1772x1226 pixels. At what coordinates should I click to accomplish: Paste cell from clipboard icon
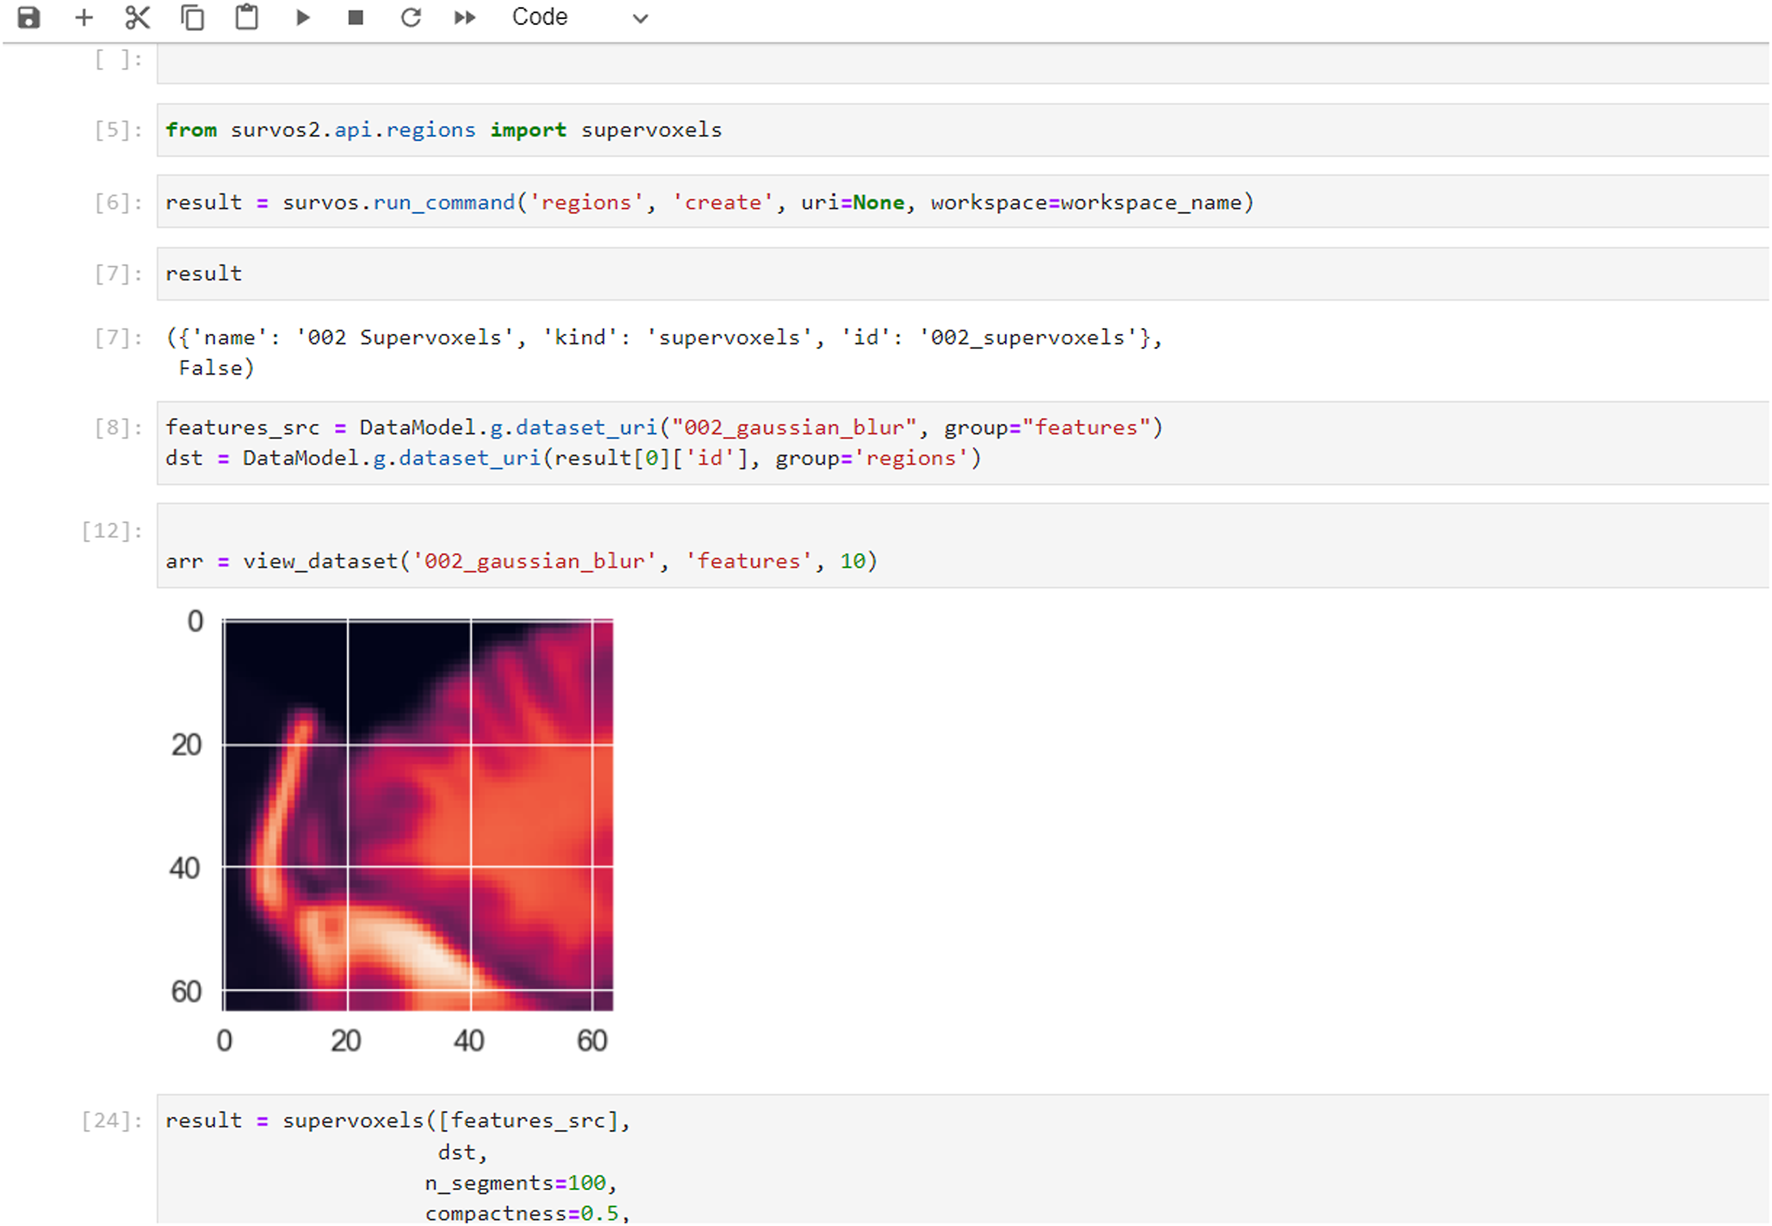point(246,18)
